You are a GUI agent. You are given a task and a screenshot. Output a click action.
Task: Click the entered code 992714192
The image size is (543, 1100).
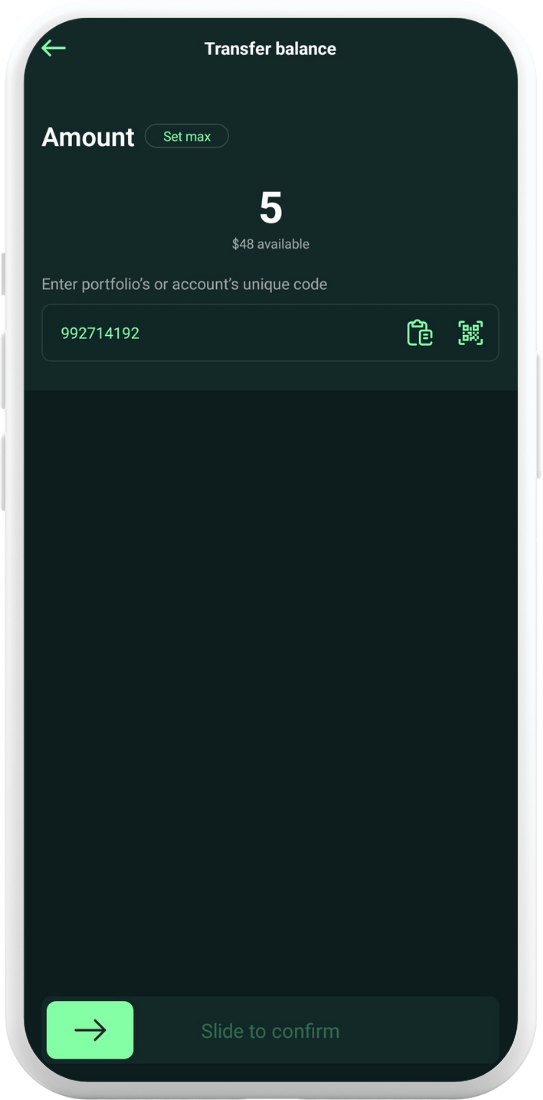(x=100, y=333)
